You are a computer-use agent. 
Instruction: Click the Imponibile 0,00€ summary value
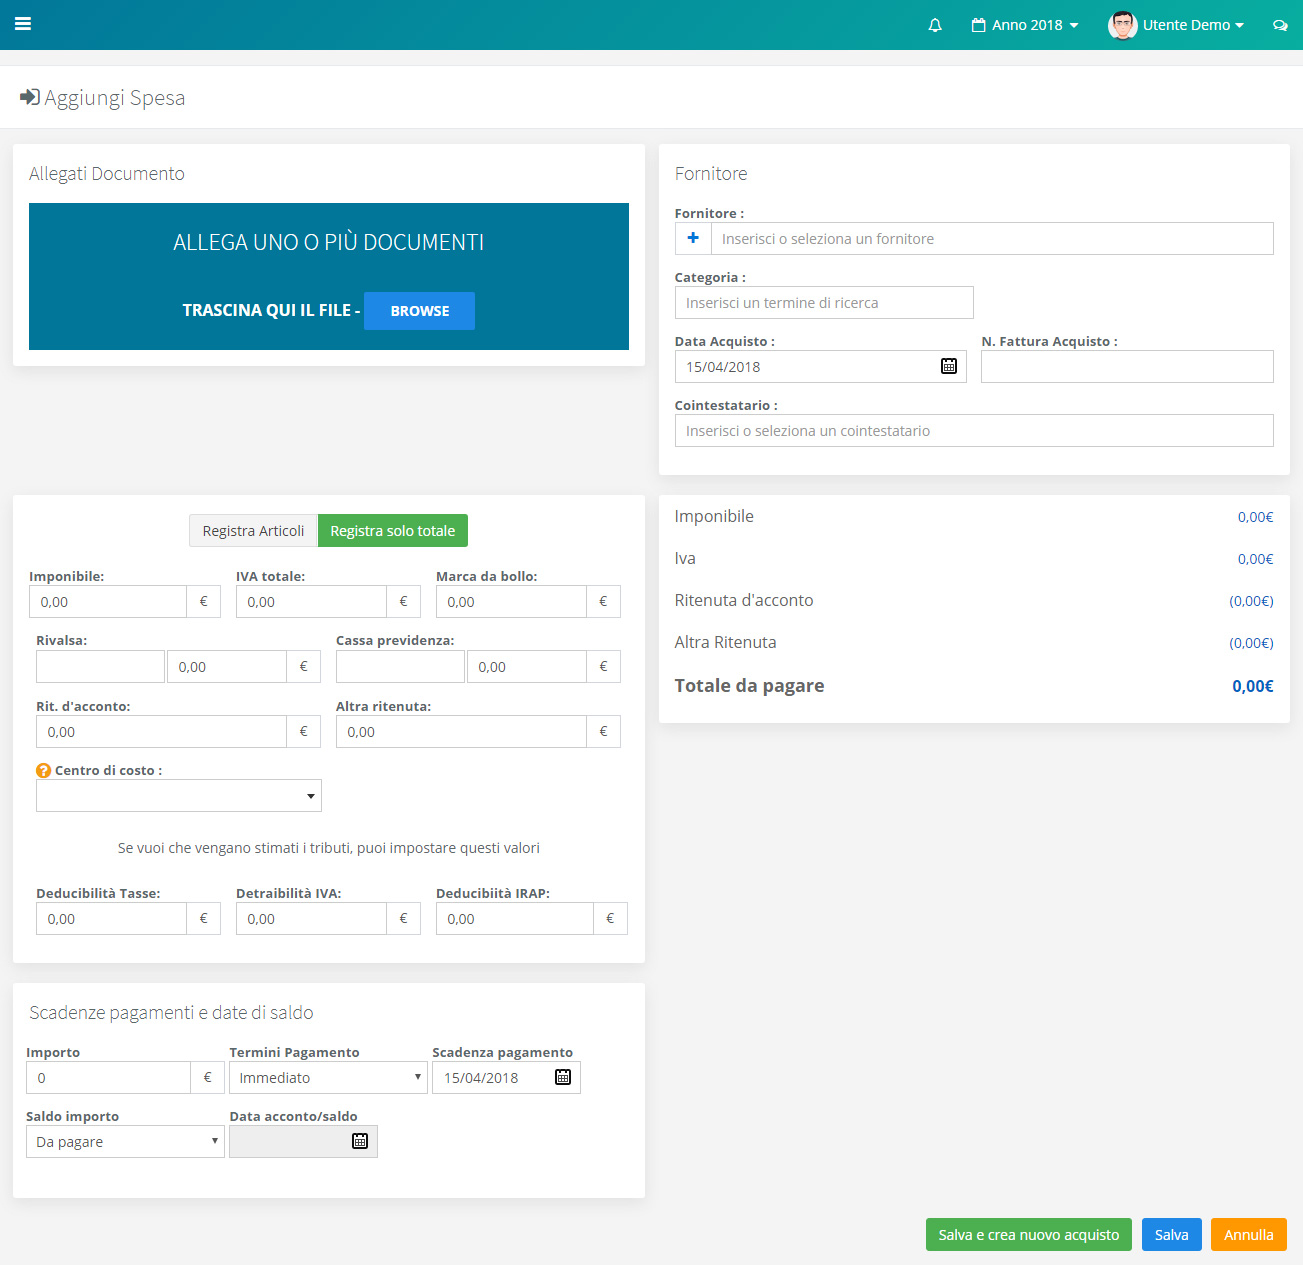click(x=1255, y=516)
